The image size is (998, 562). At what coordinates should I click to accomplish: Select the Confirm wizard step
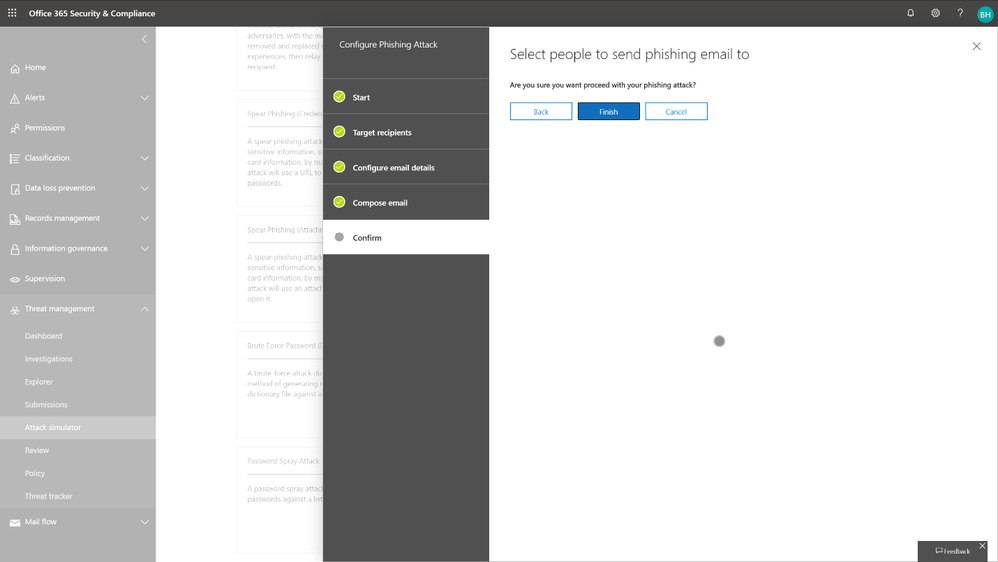pyautogui.click(x=406, y=237)
